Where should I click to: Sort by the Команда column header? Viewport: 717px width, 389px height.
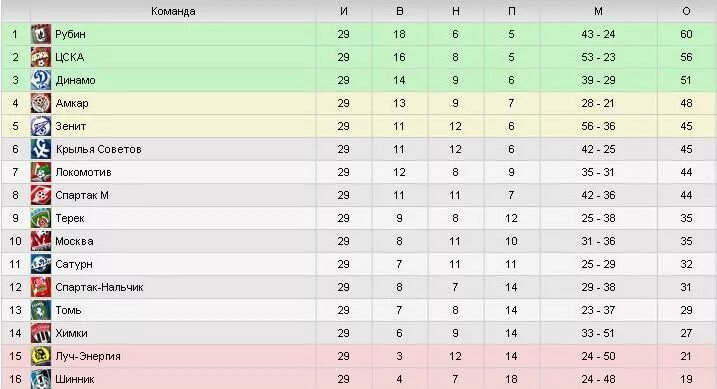[173, 11]
